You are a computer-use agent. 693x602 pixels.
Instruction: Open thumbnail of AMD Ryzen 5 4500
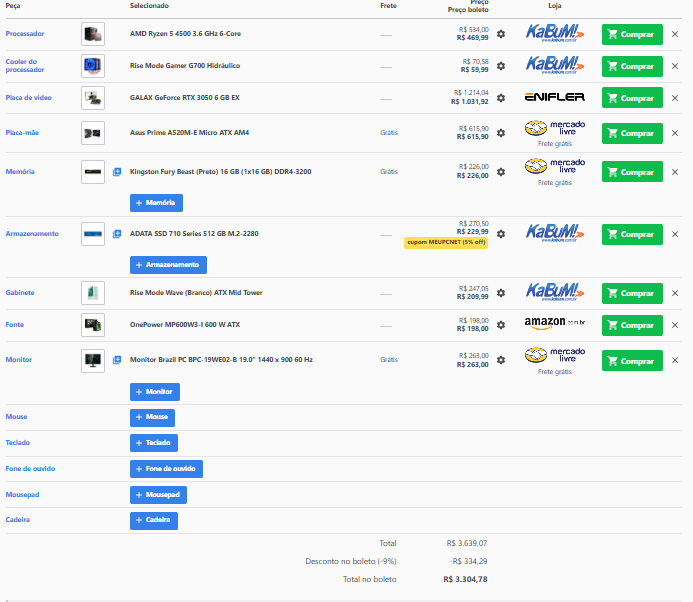[x=93, y=34]
